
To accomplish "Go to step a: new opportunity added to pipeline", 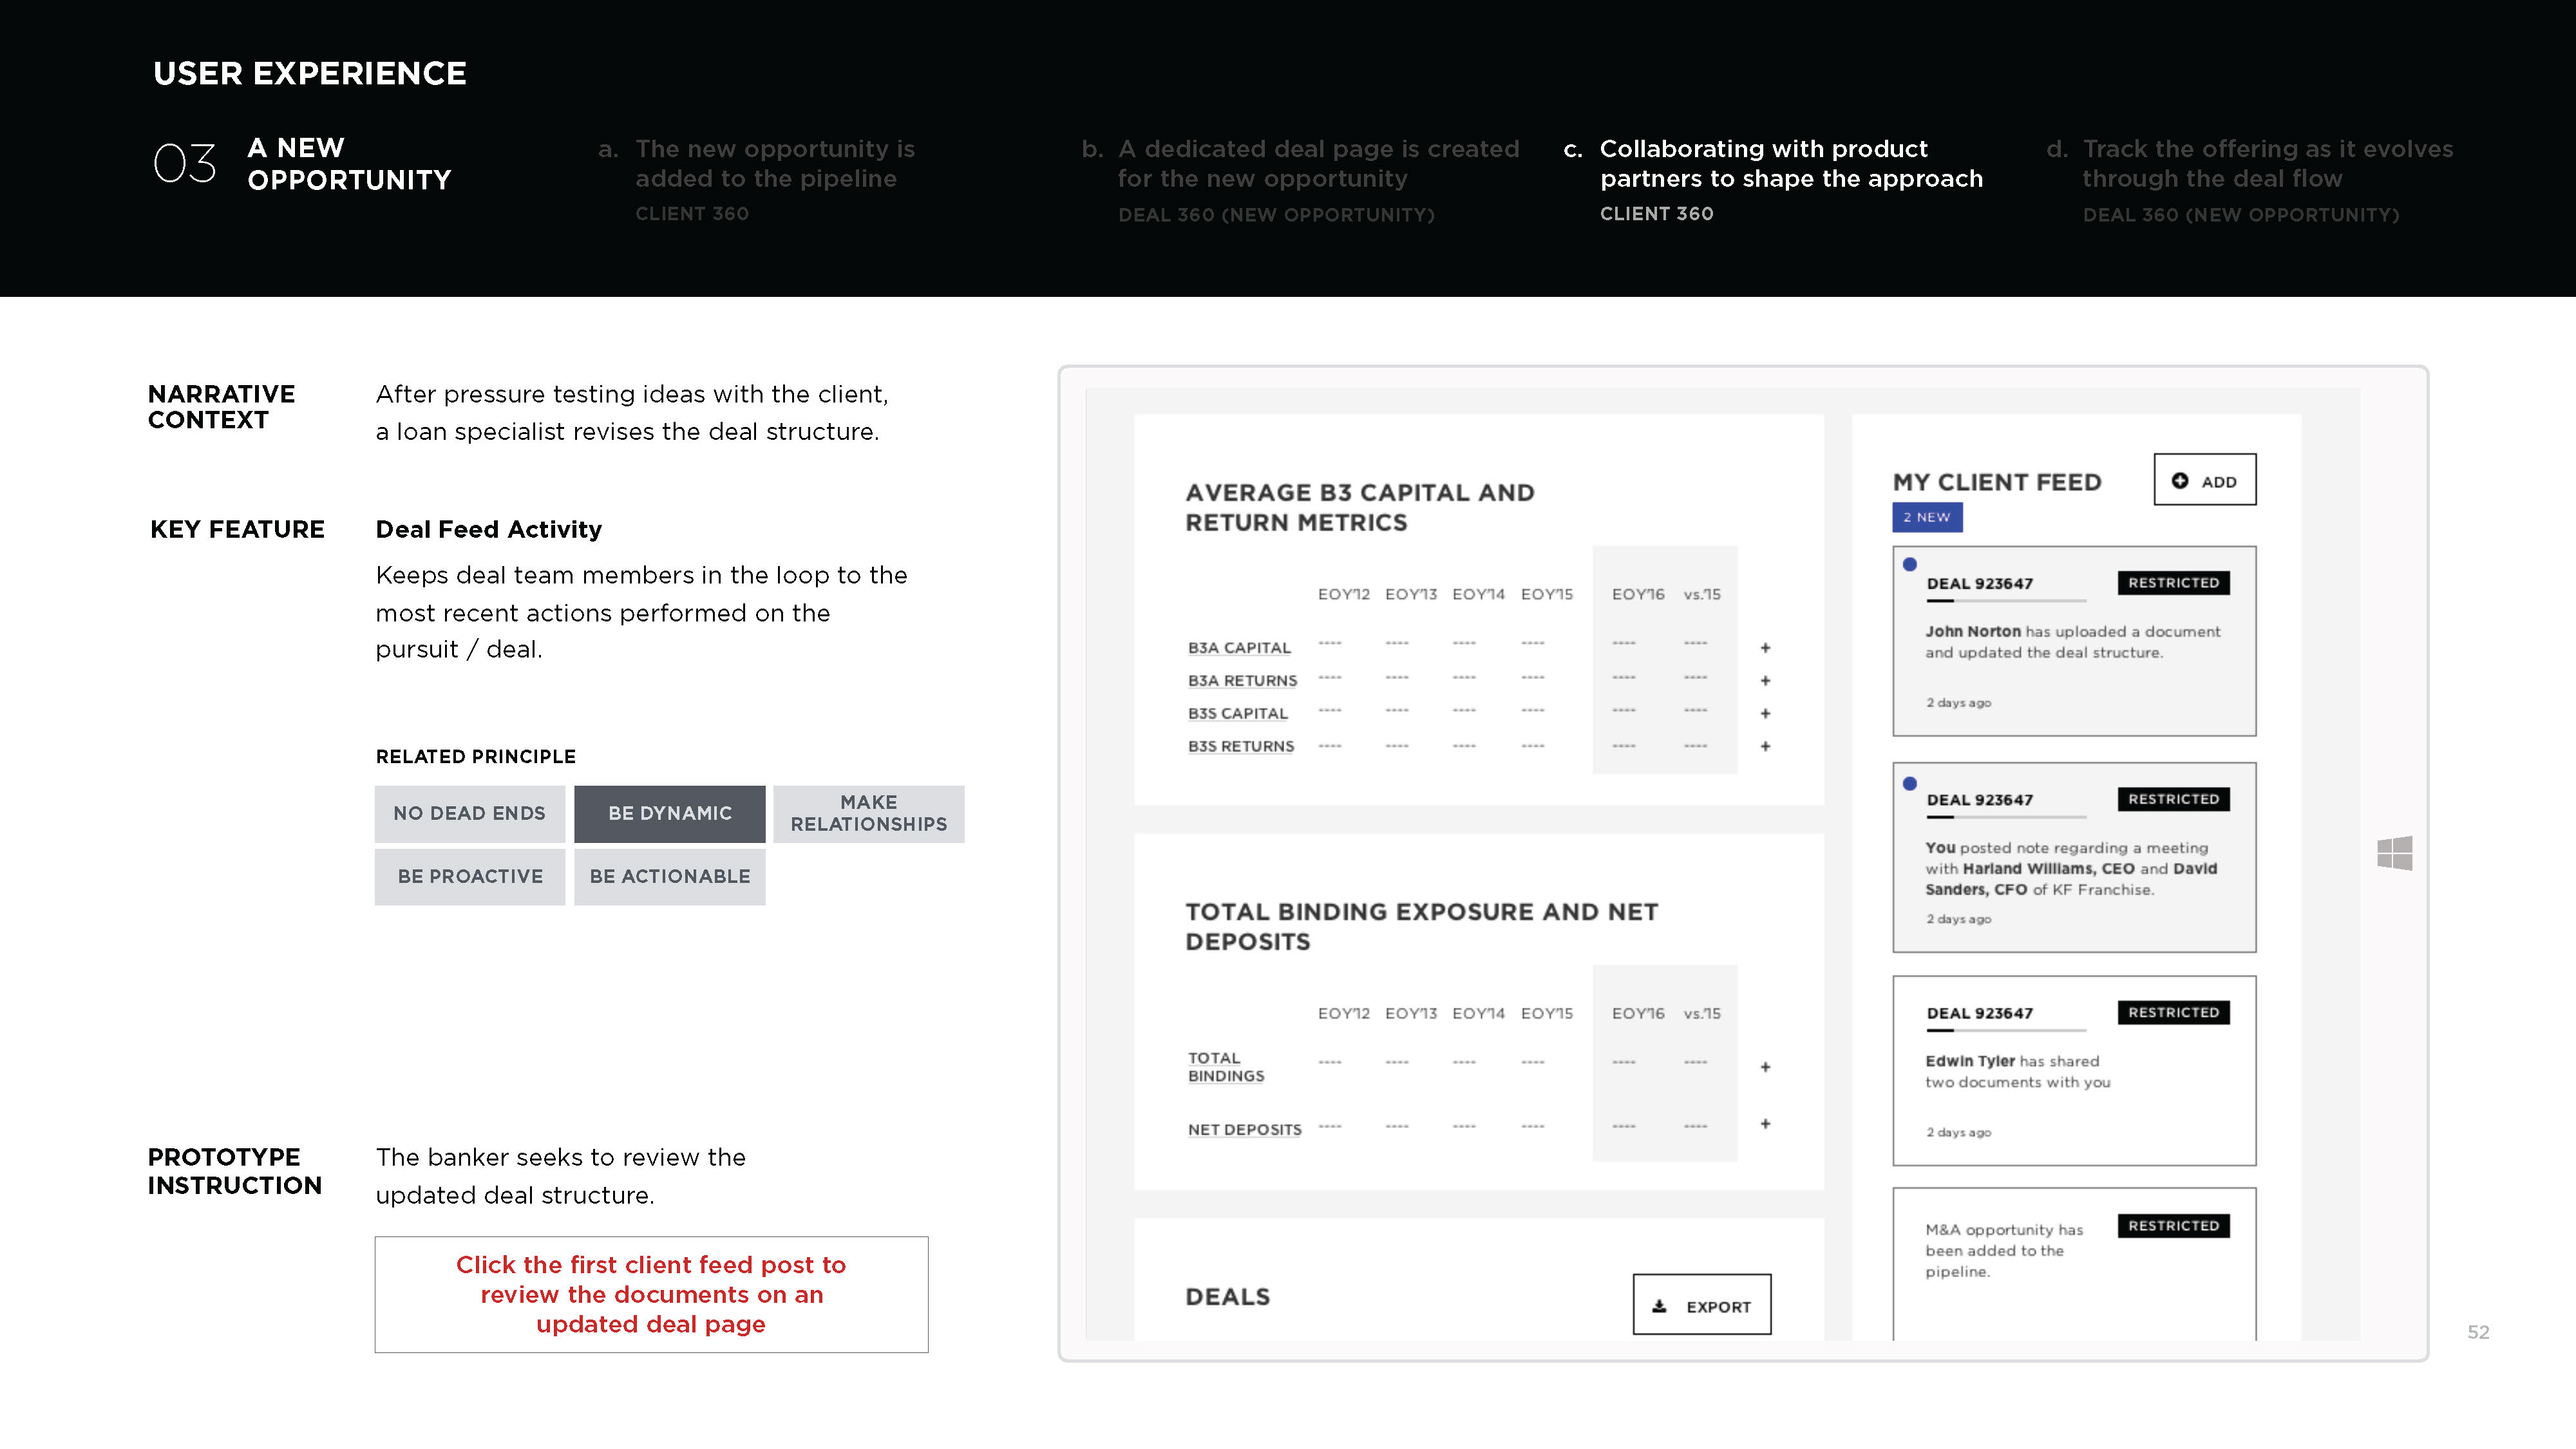I will pyautogui.click(x=757, y=180).
